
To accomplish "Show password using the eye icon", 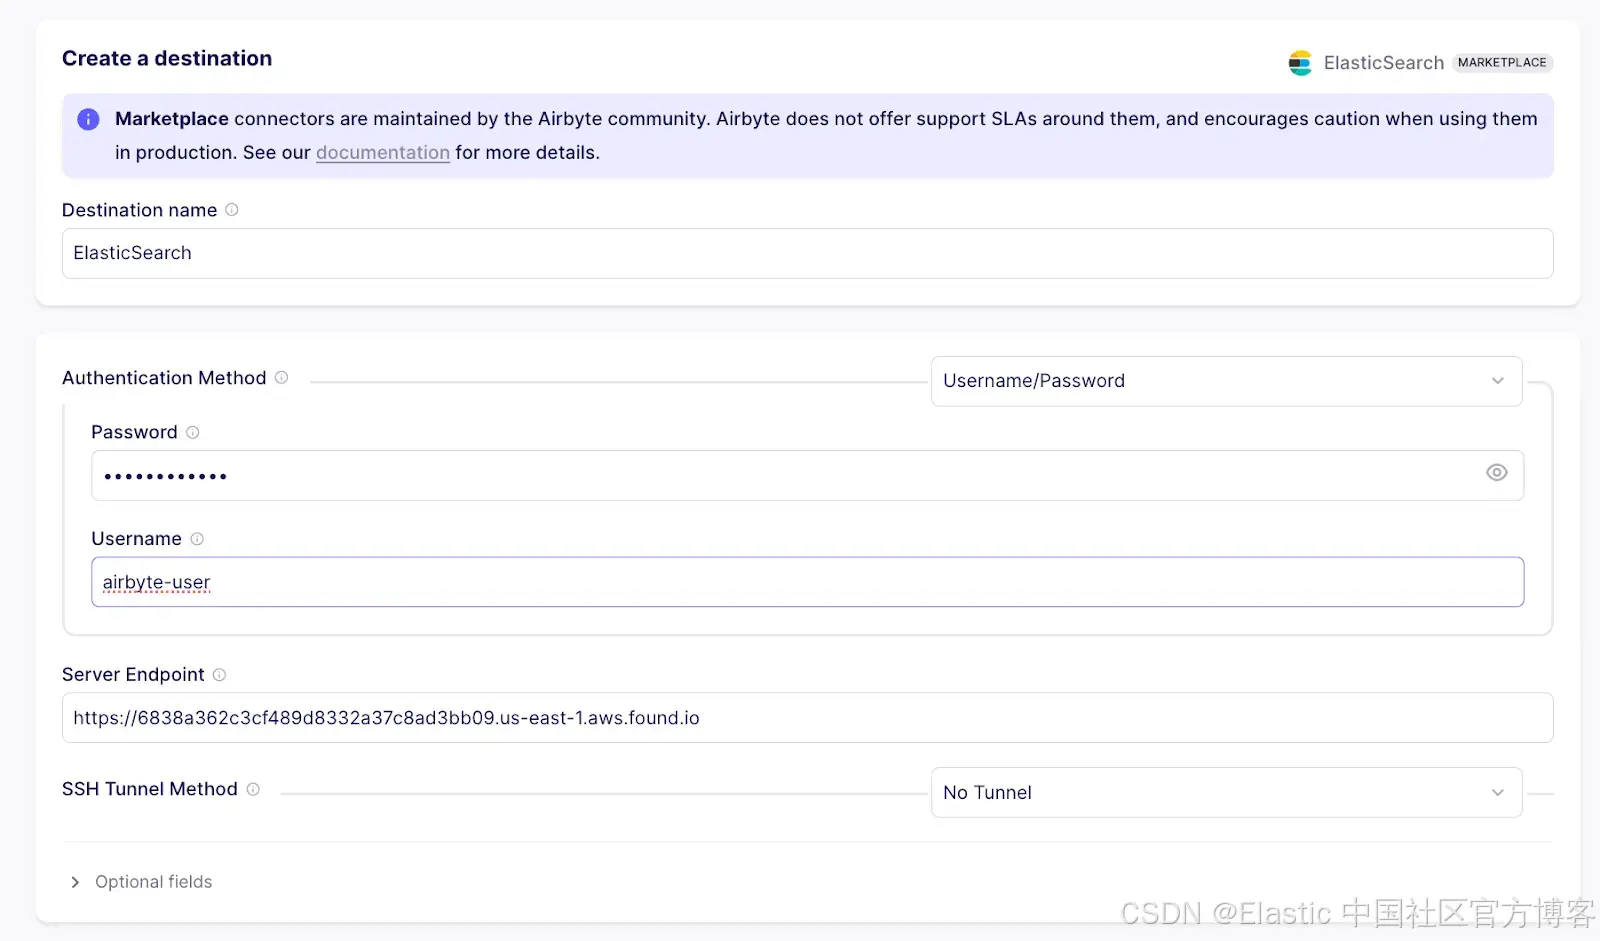I will (x=1496, y=473).
